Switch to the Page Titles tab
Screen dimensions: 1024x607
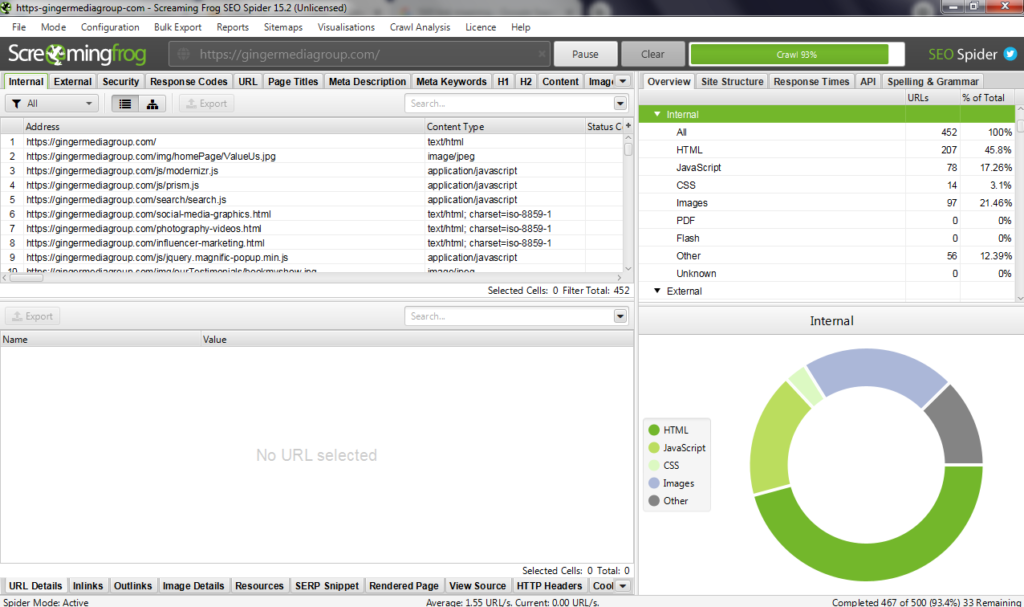293,82
